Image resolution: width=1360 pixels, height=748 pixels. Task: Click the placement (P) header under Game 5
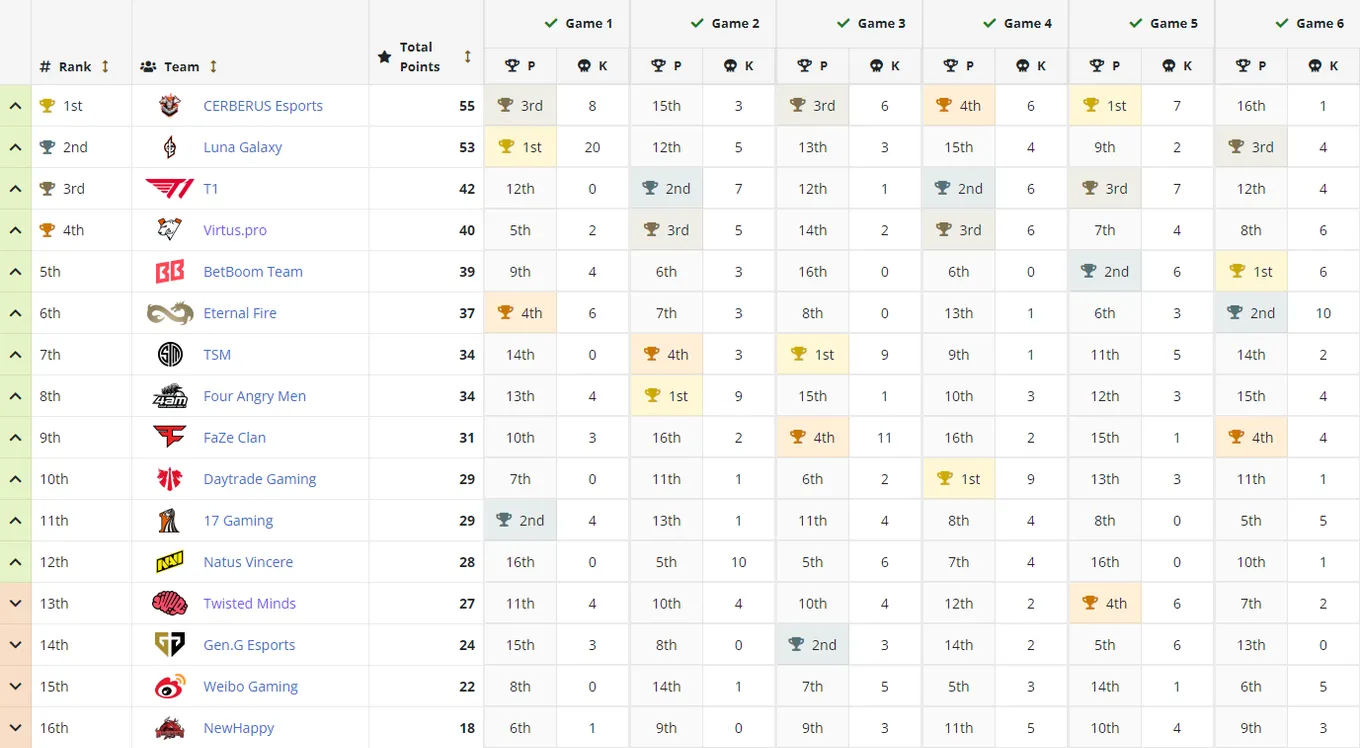1105,65
